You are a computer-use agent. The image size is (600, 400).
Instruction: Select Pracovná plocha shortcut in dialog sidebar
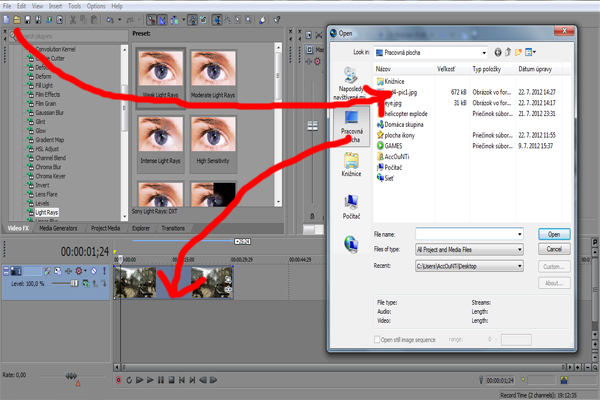point(351,126)
